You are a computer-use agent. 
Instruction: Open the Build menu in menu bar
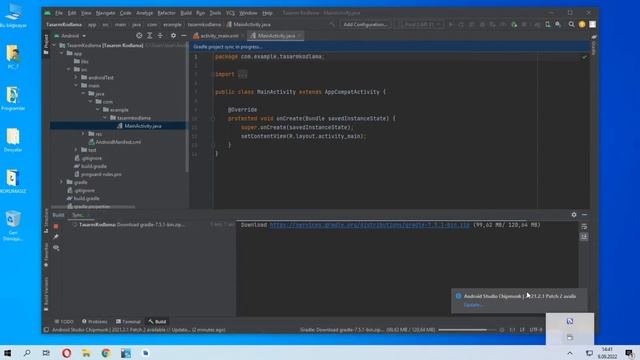[186, 13]
